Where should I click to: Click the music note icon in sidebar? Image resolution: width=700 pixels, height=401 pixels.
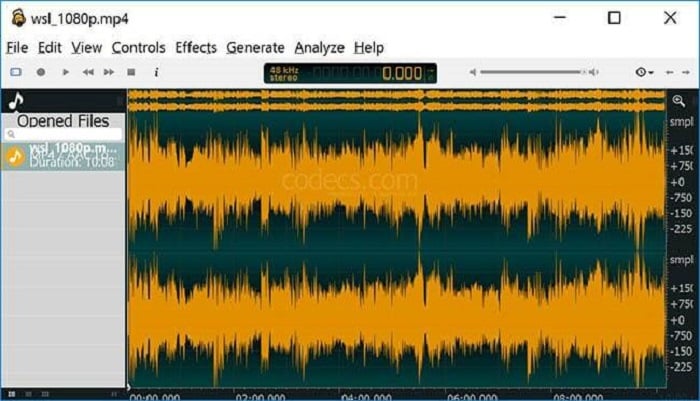click(16, 101)
